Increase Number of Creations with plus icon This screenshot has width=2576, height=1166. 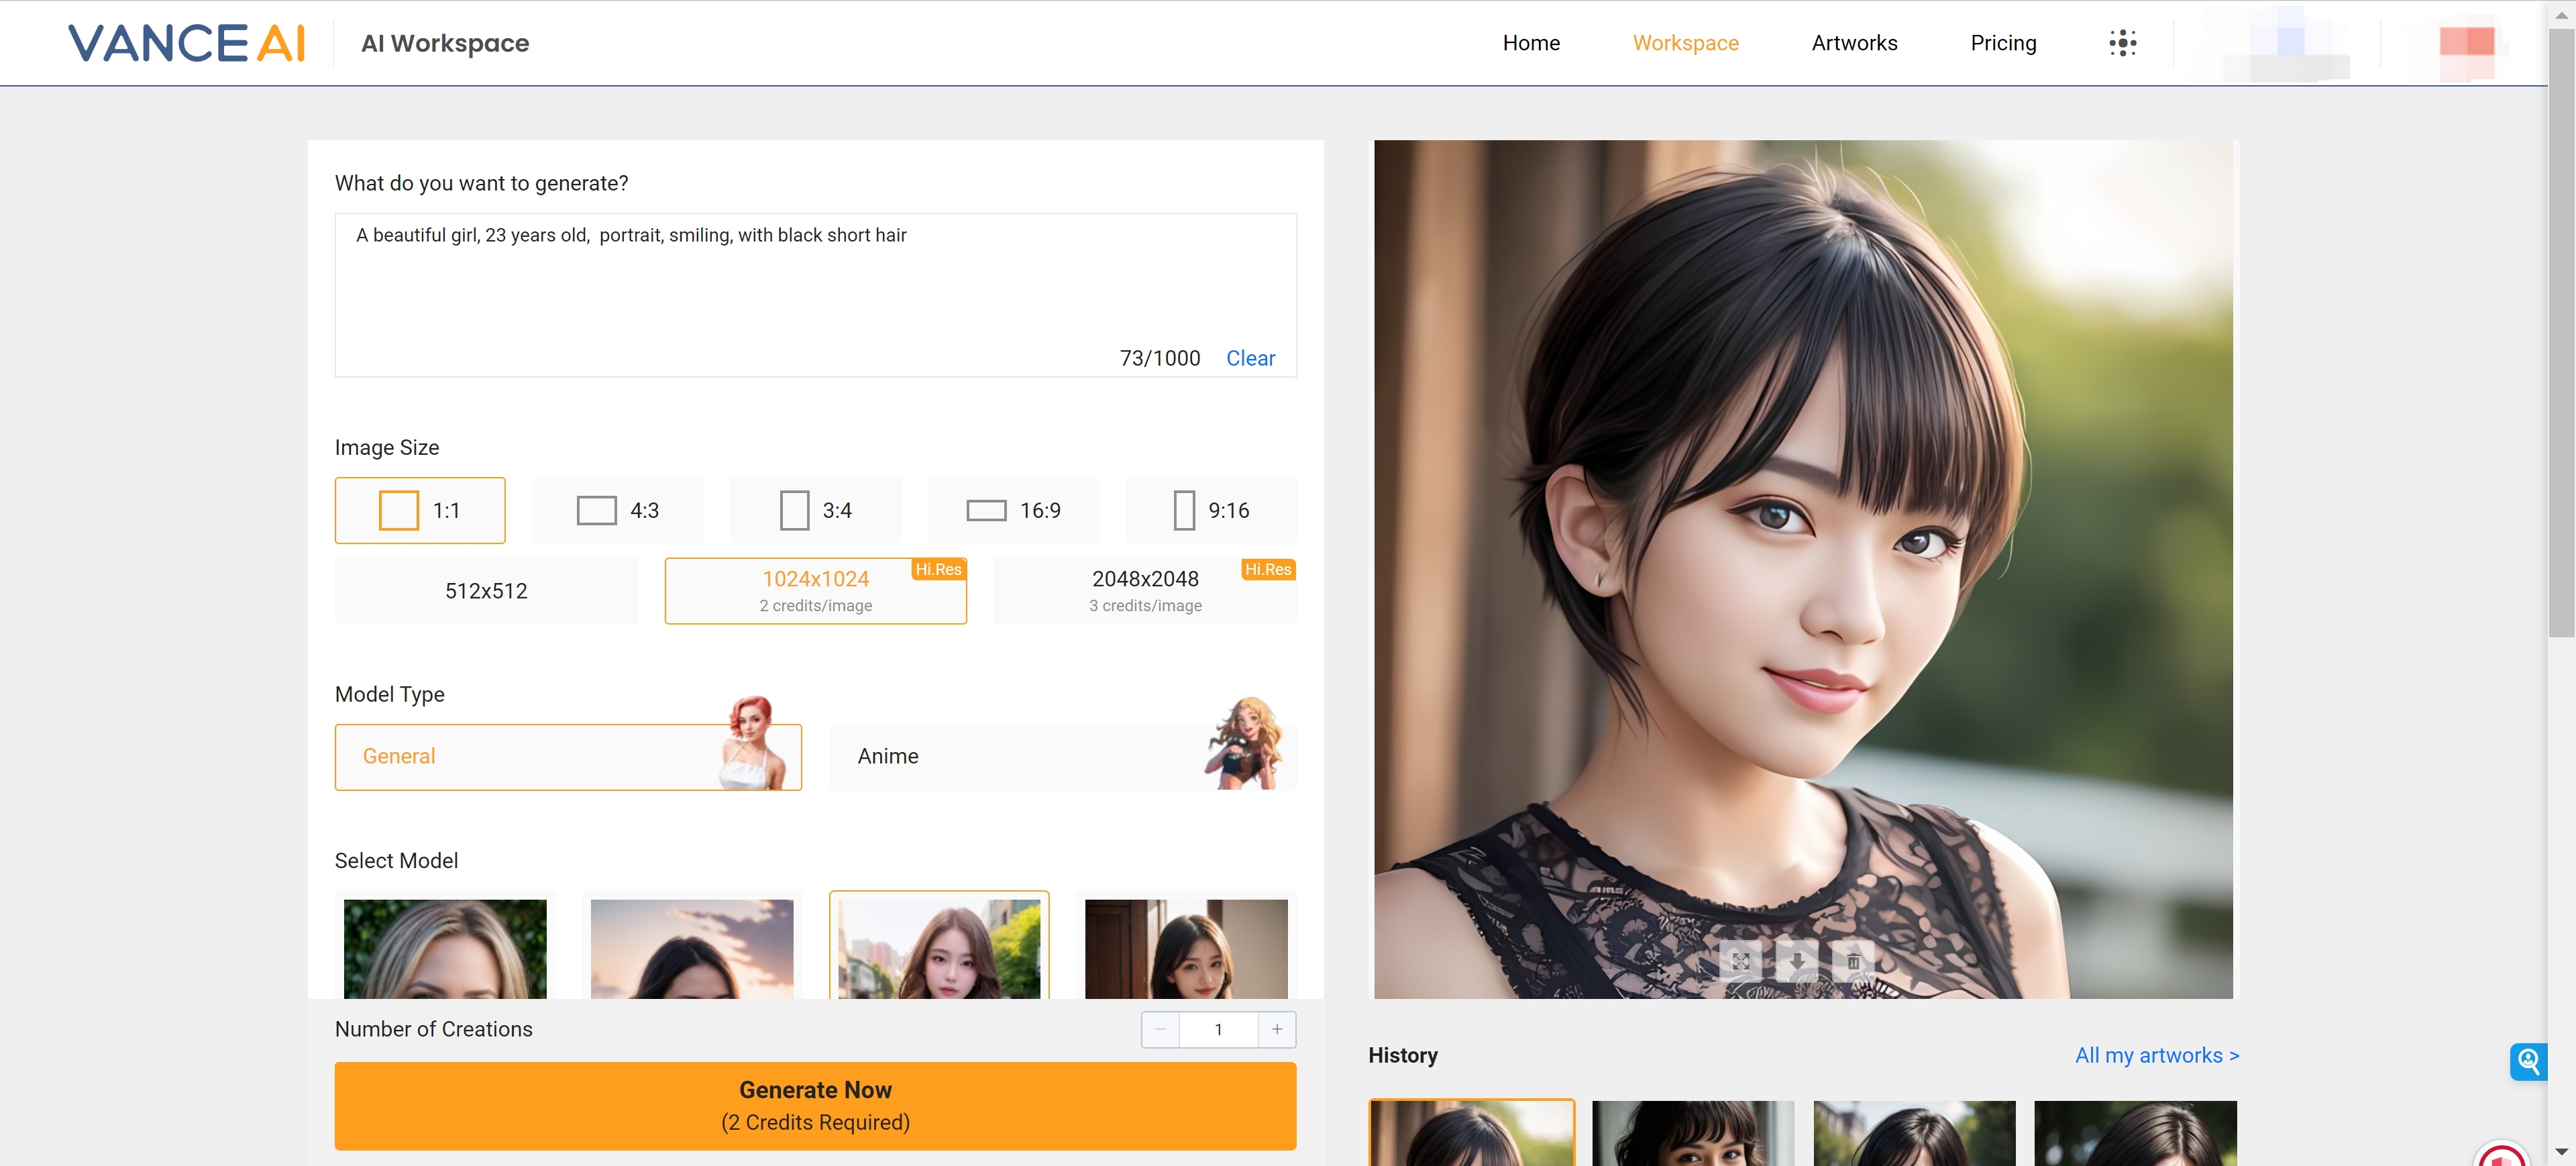[1277, 1029]
